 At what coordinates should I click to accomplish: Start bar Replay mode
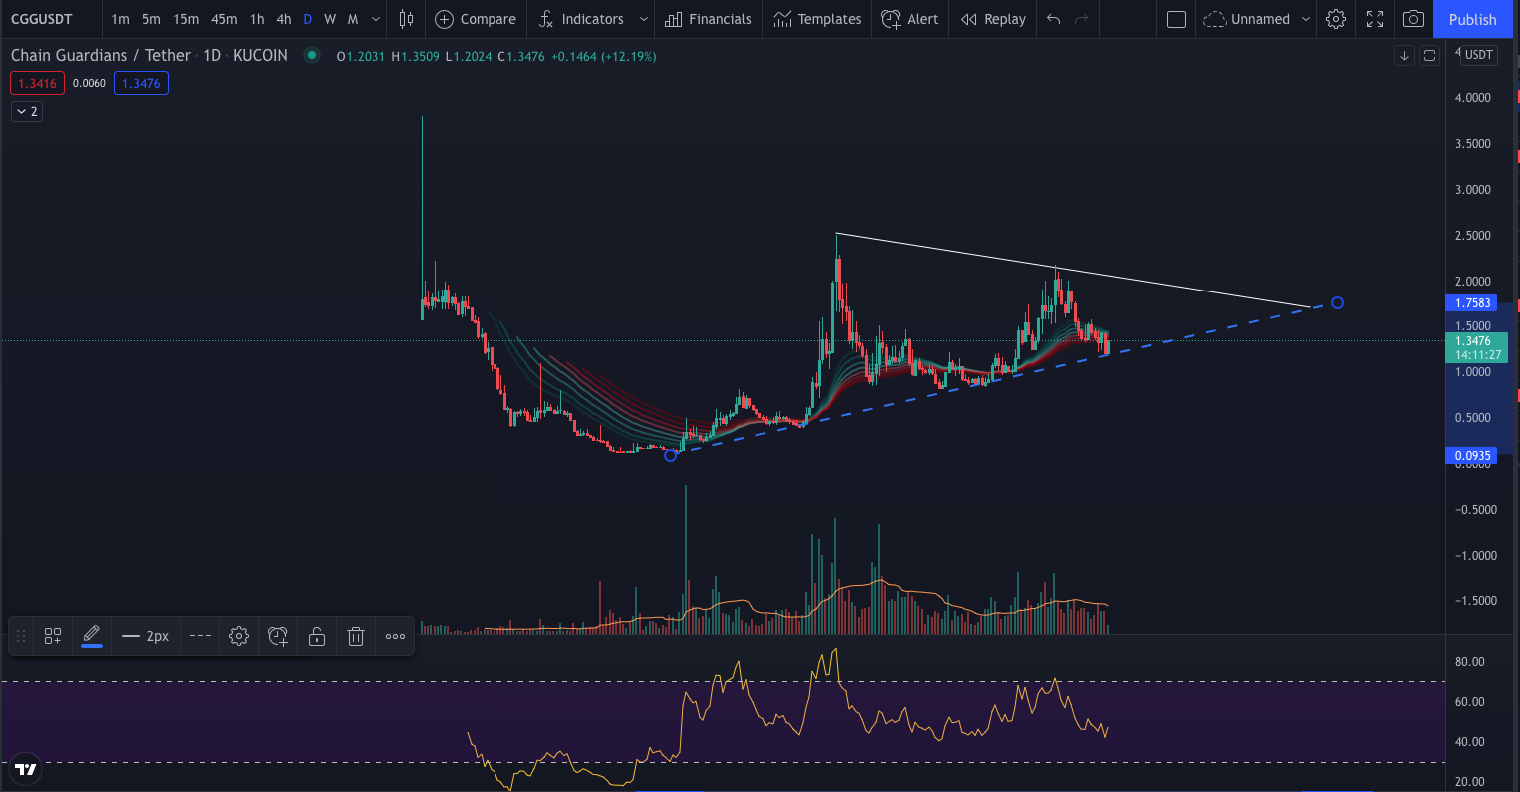pyautogui.click(x=993, y=19)
